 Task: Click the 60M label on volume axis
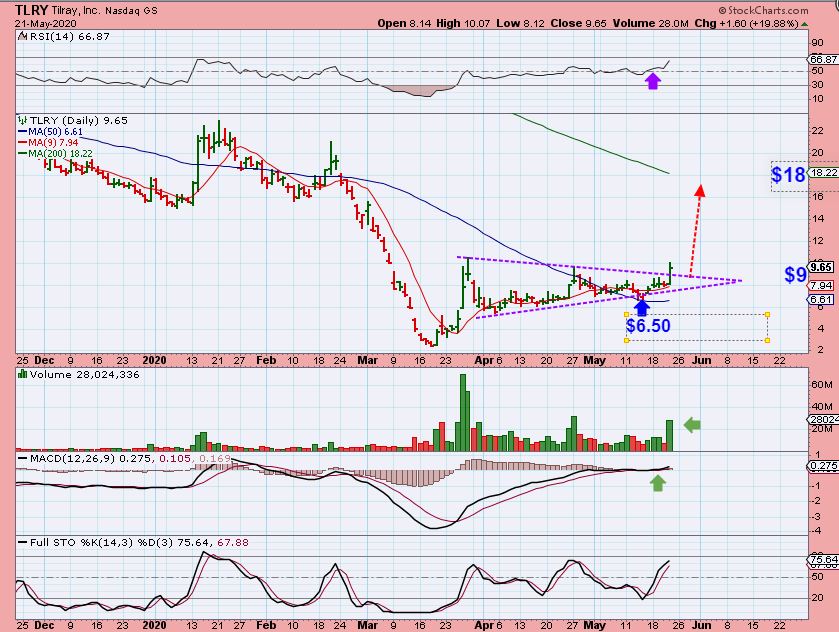[821, 385]
